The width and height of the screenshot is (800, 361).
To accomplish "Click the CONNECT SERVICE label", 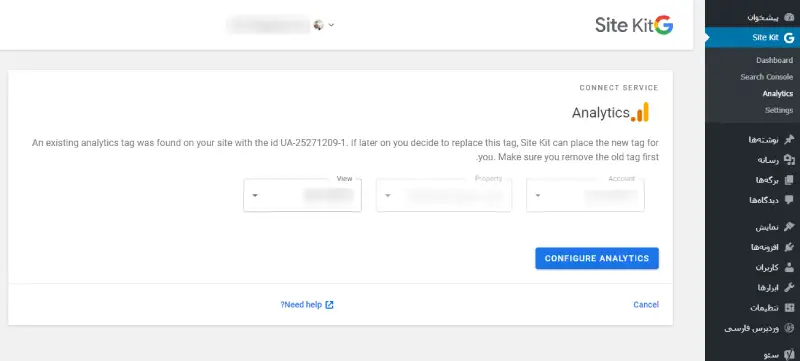I will [619, 88].
